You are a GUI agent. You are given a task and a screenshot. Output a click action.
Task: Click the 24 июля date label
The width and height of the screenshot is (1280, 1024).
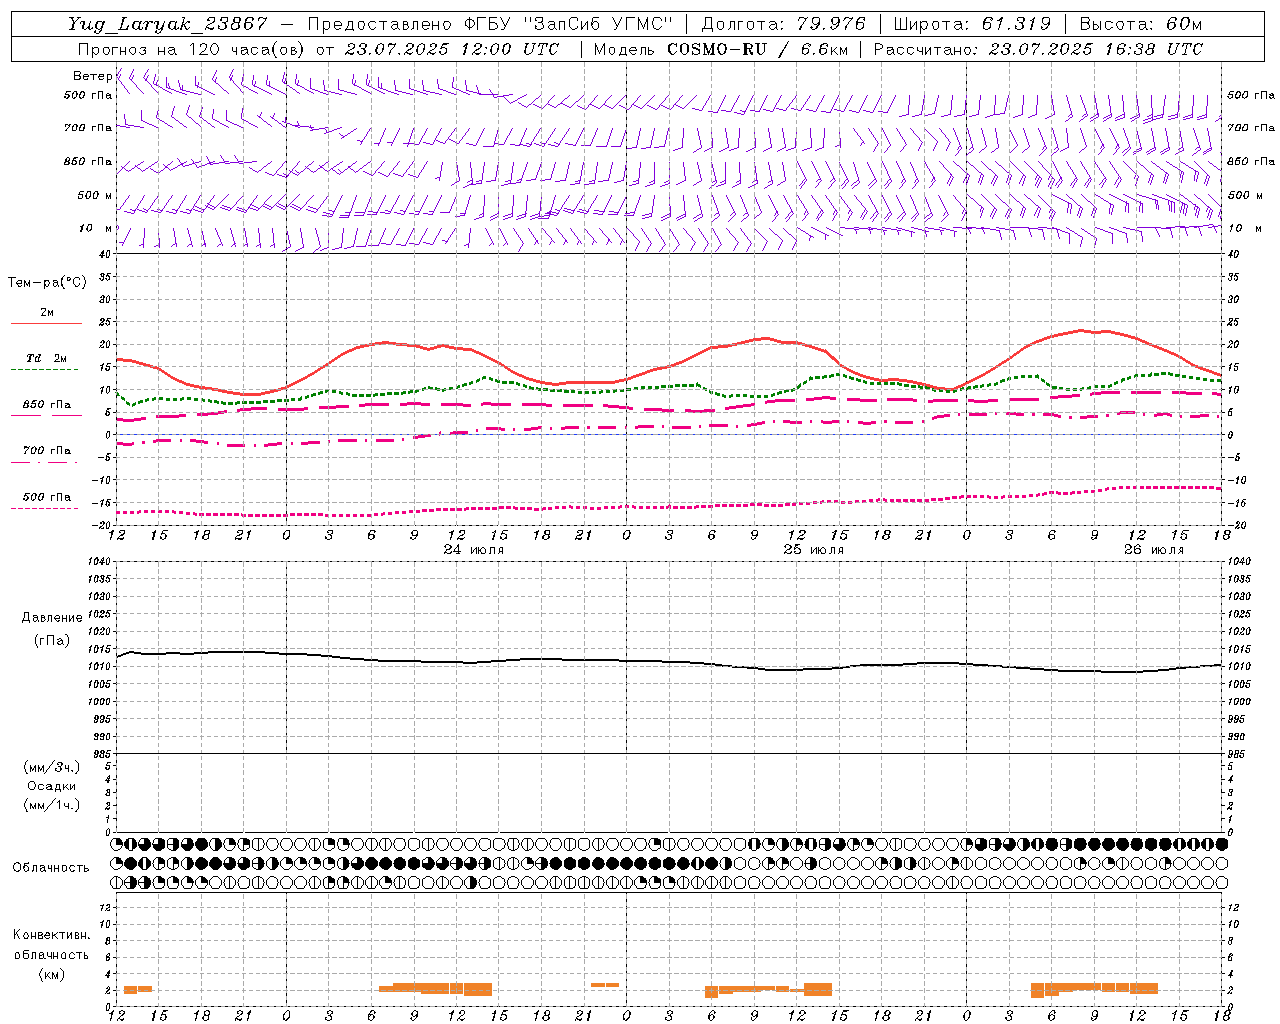pos(474,550)
